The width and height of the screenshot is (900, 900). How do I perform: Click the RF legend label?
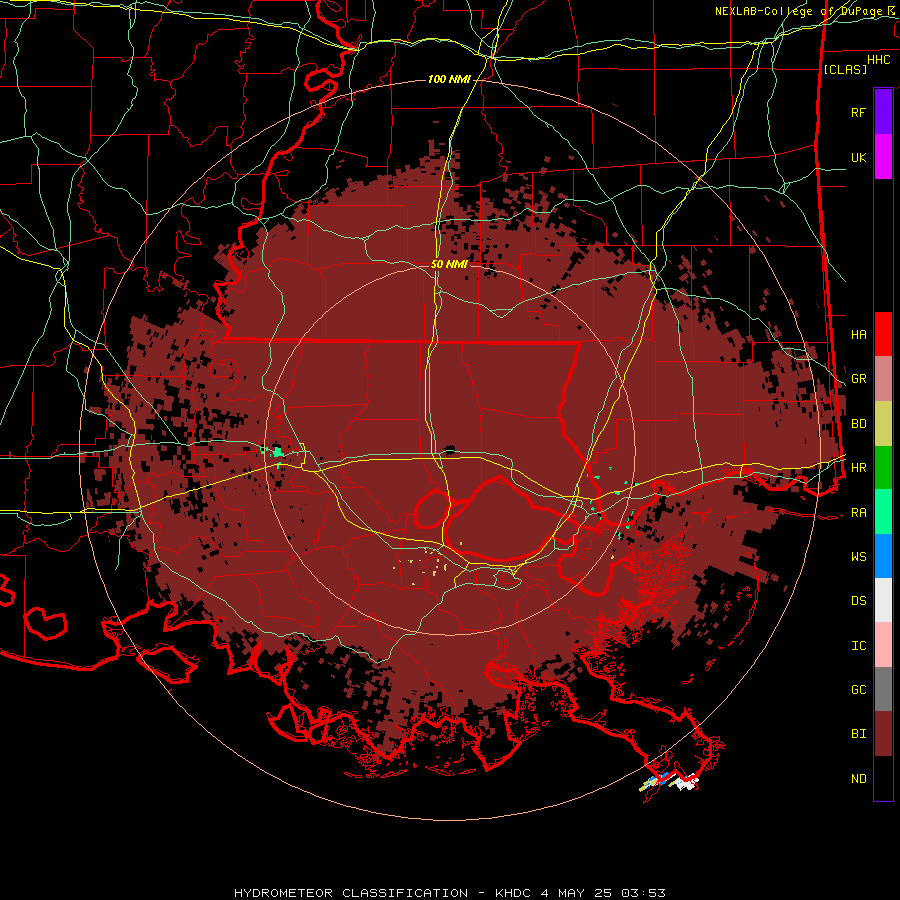tap(858, 112)
